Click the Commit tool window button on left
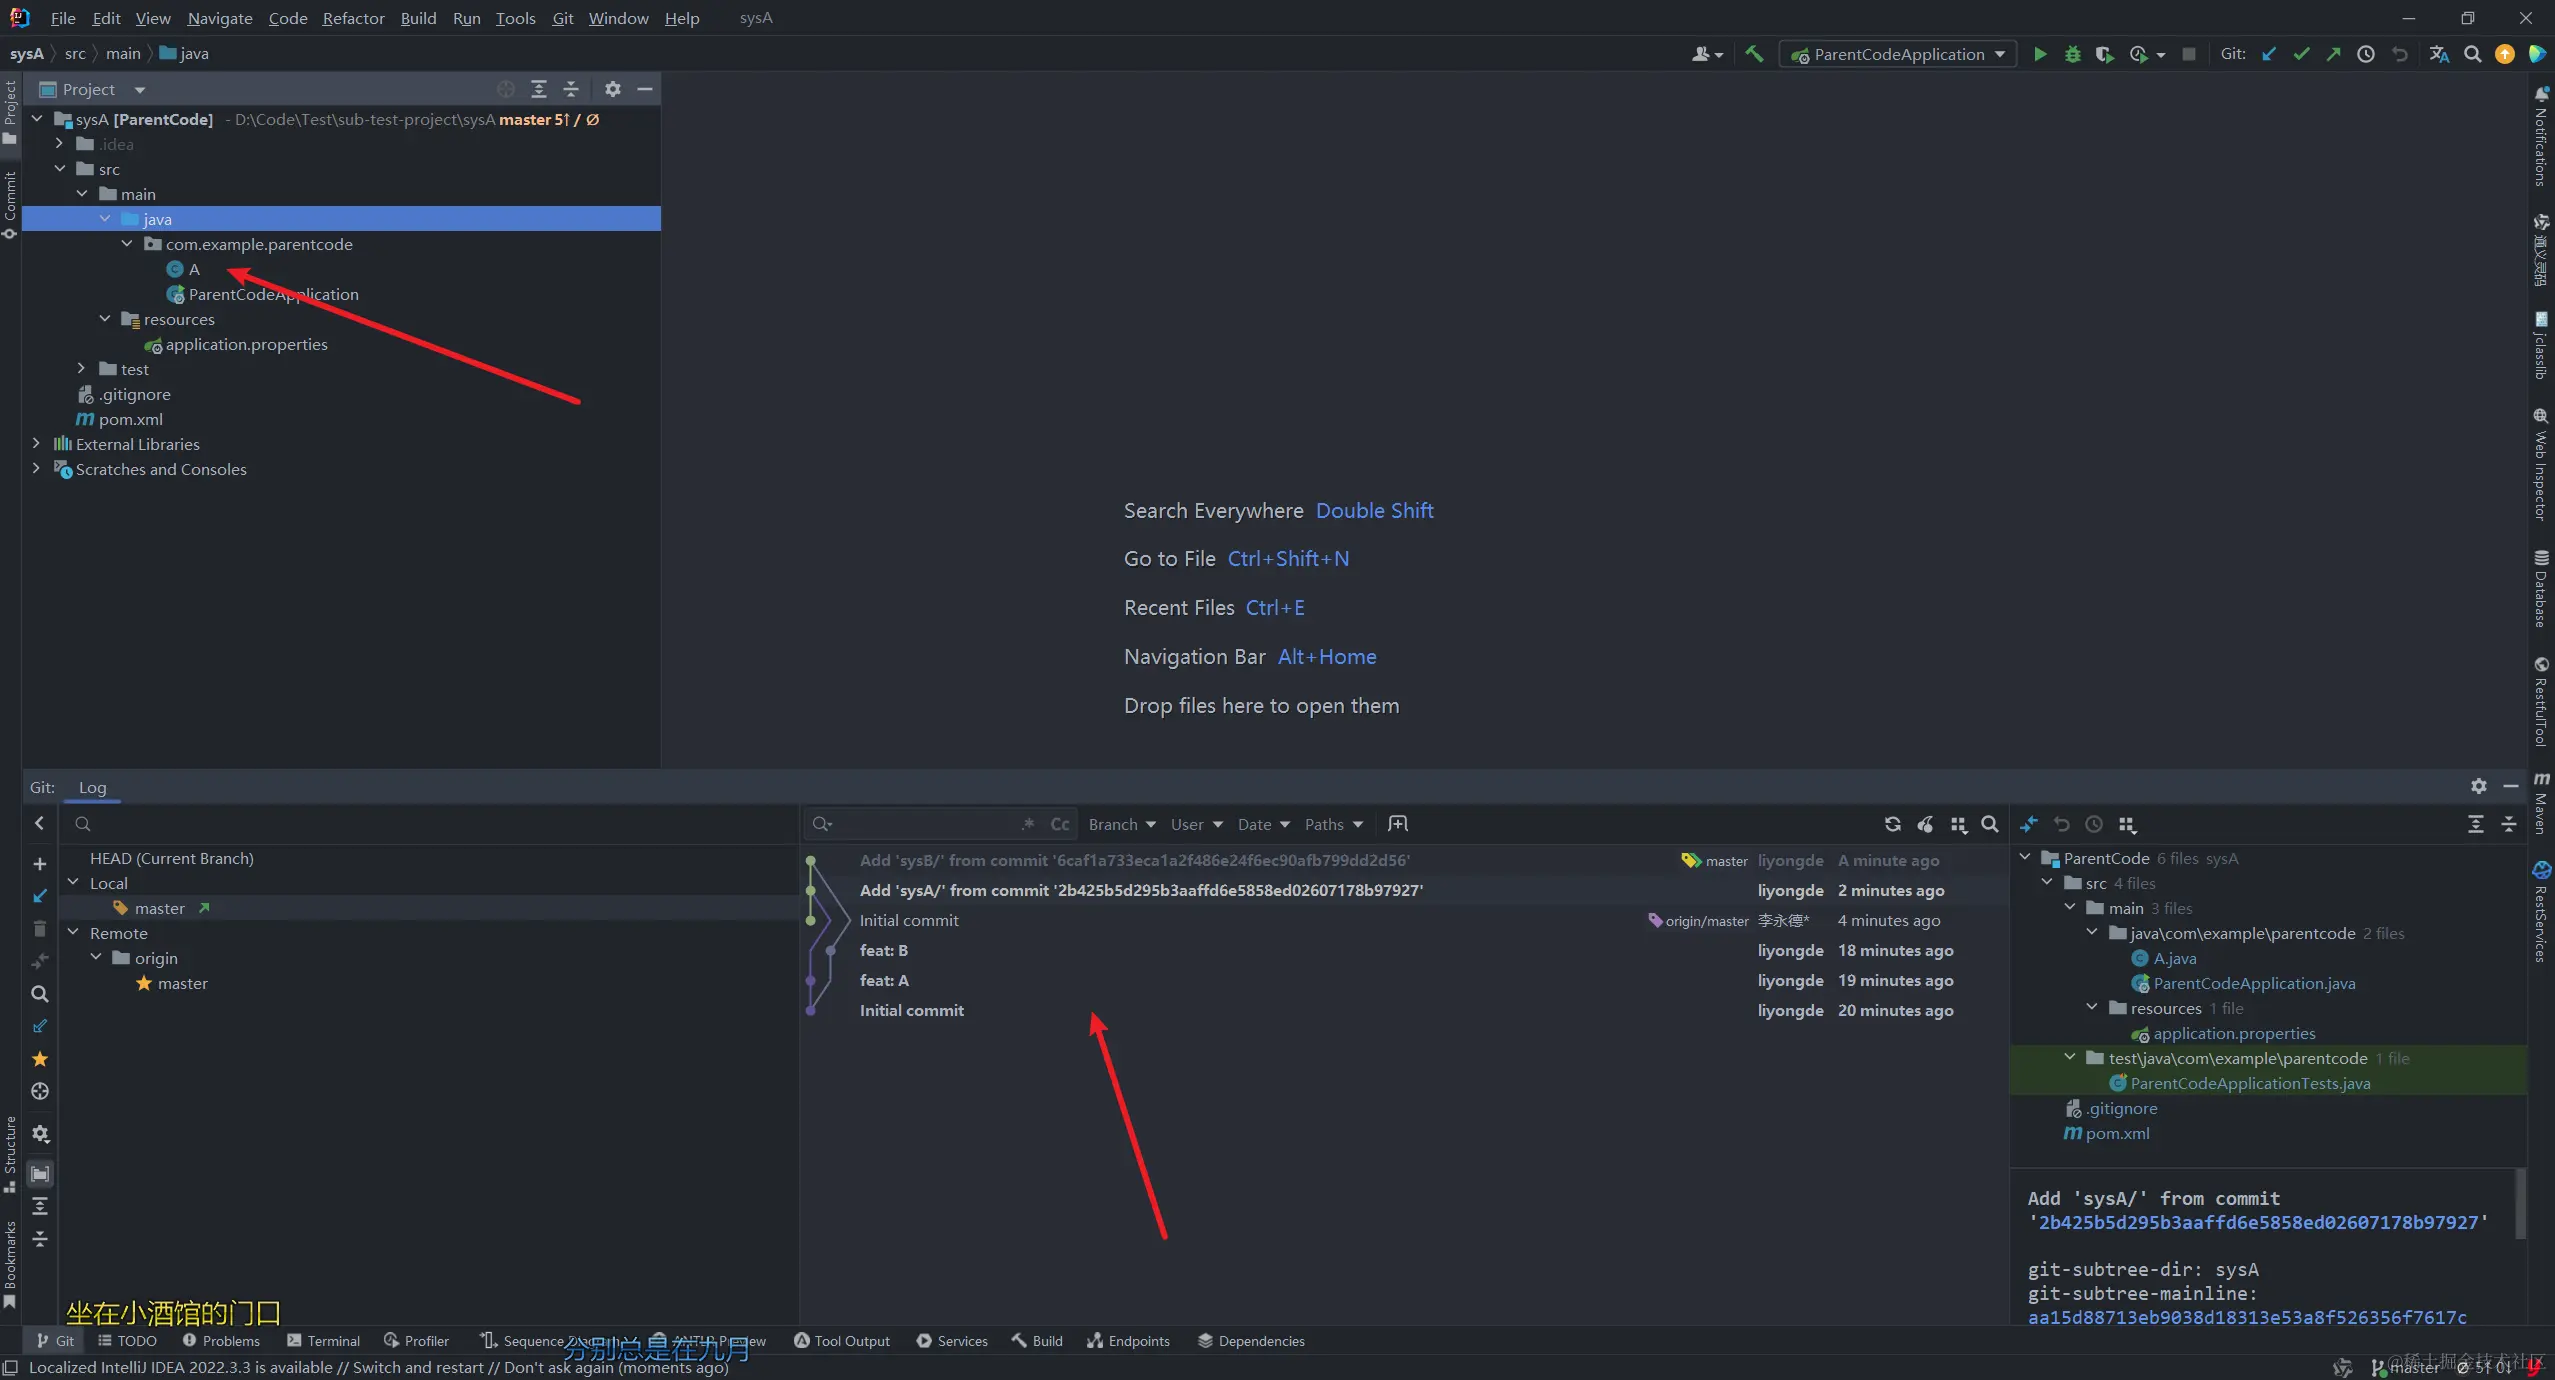This screenshot has width=2555, height=1380. click(x=10, y=205)
